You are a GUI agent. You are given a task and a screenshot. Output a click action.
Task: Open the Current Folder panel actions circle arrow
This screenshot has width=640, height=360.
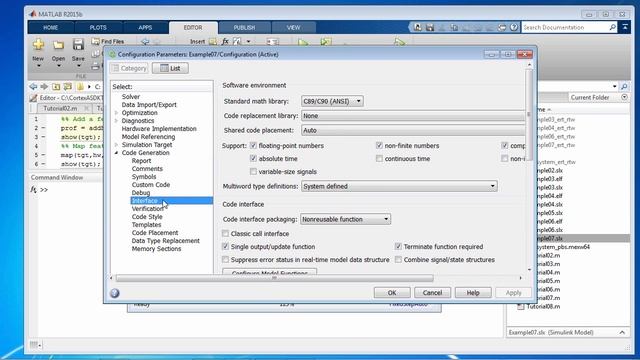(x=624, y=97)
